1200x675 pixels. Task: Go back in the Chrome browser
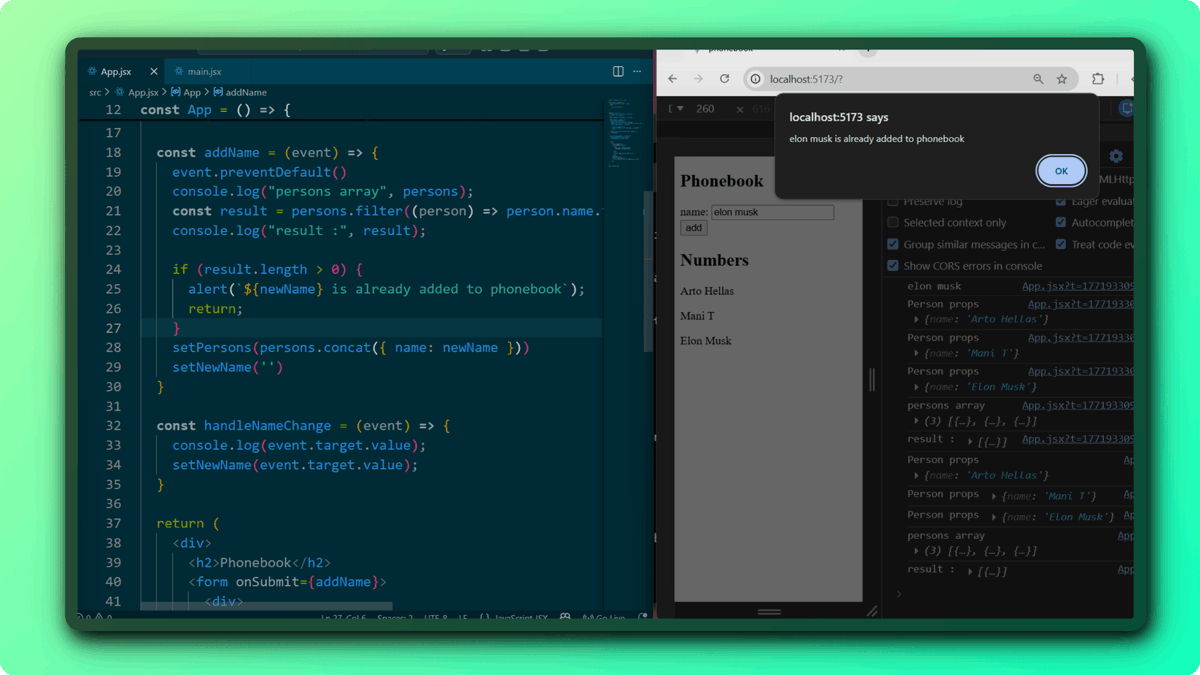click(x=673, y=79)
